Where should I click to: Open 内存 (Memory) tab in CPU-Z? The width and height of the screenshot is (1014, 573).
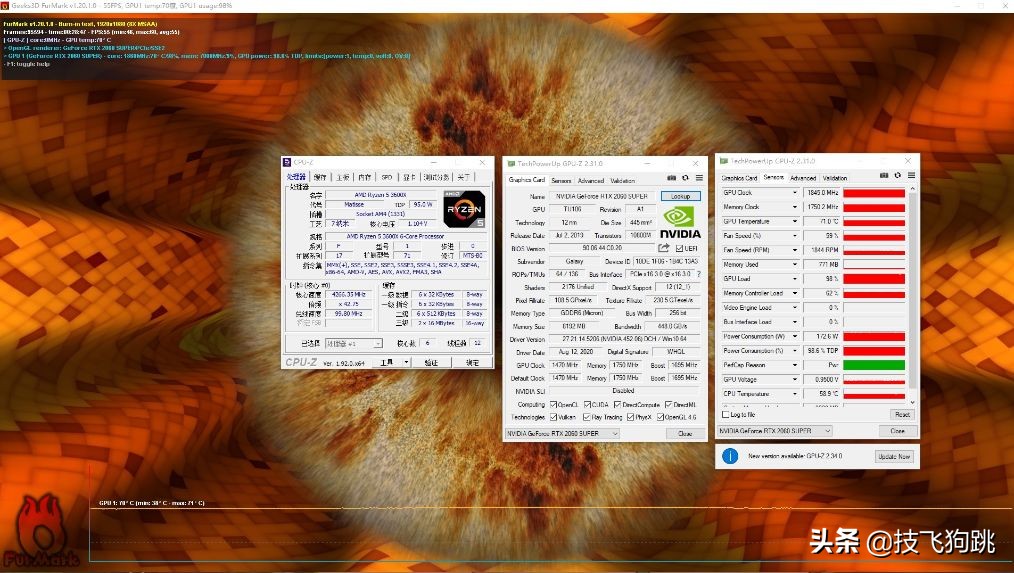(x=365, y=177)
